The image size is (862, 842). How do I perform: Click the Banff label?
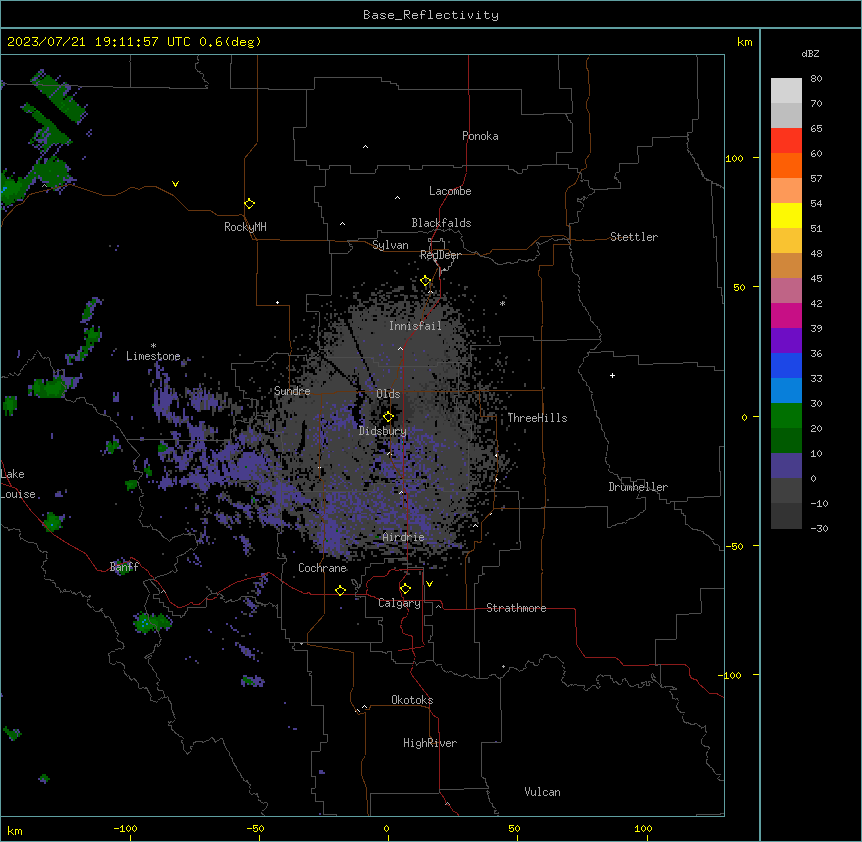pos(124,567)
